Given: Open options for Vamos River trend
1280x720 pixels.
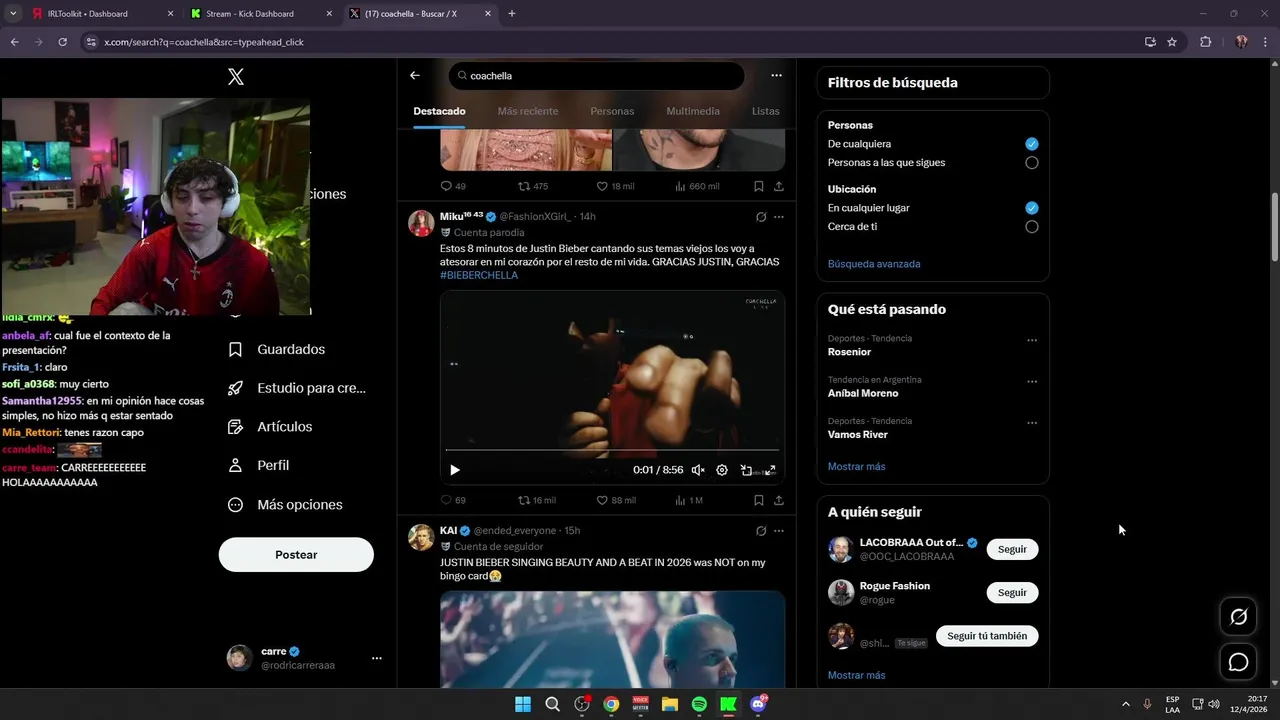Looking at the screenshot, I should pyautogui.click(x=1032, y=423).
